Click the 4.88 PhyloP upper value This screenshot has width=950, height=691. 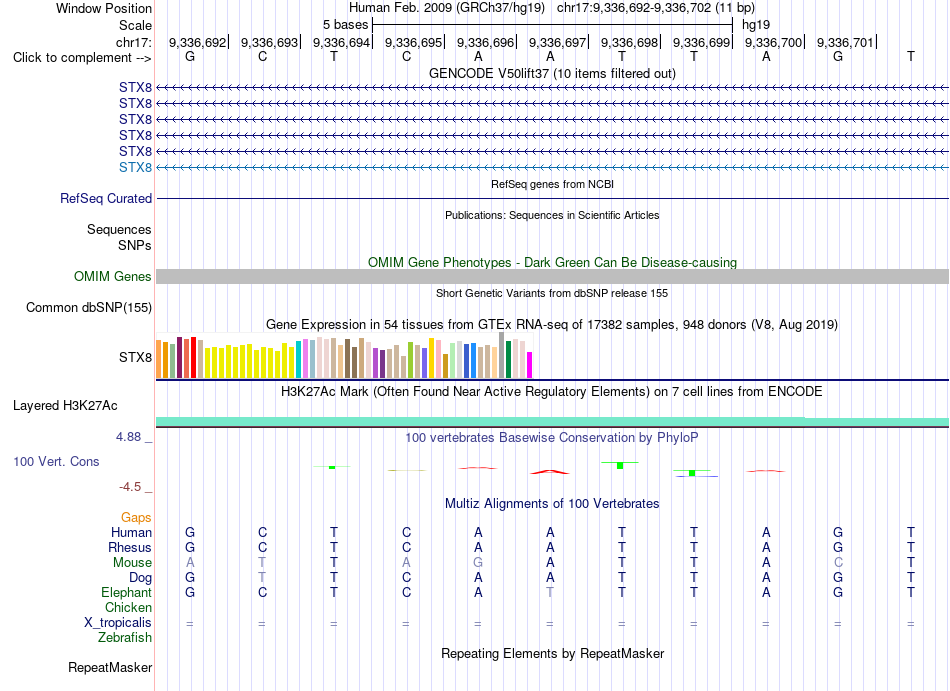pyautogui.click(x=128, y=437)
